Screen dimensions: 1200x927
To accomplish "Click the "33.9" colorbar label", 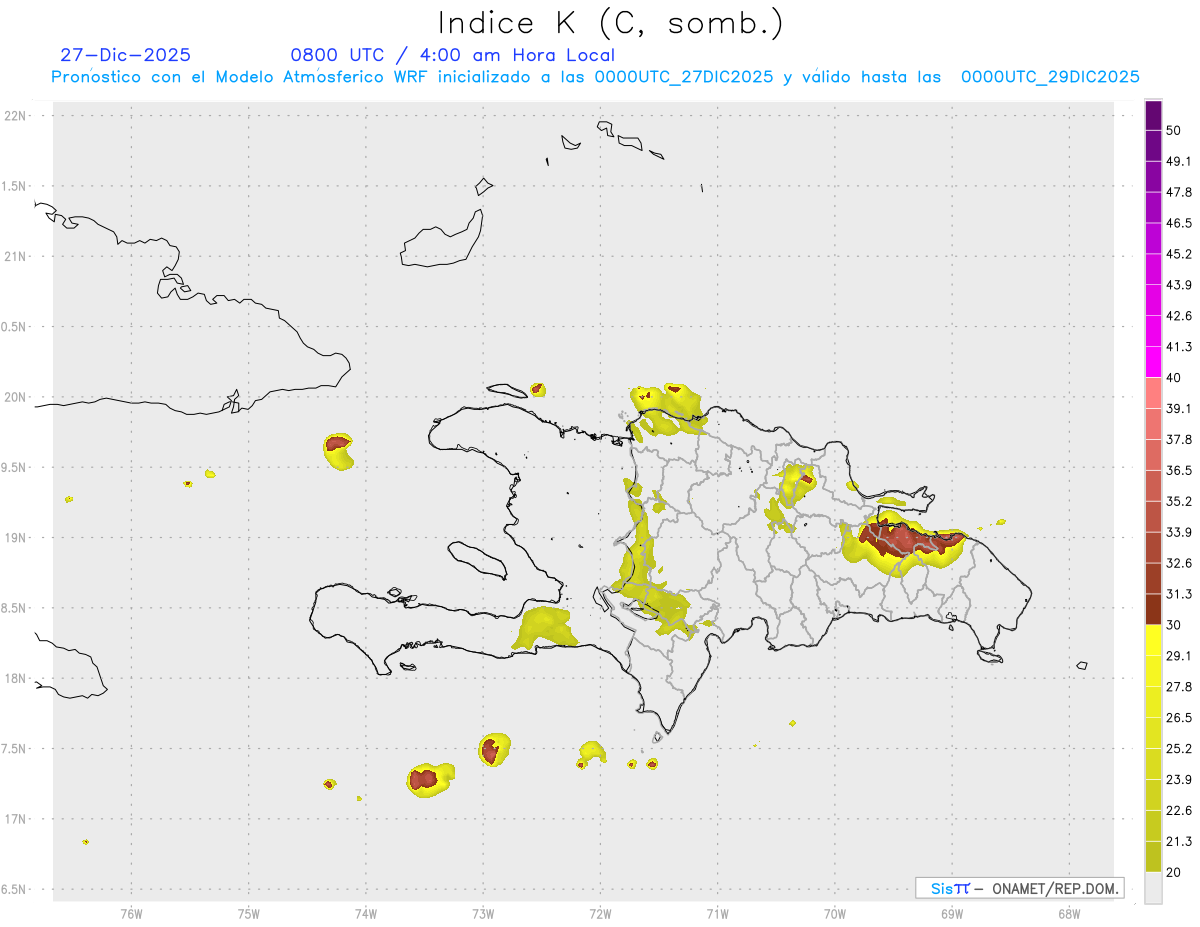I will pos(1179,532).
